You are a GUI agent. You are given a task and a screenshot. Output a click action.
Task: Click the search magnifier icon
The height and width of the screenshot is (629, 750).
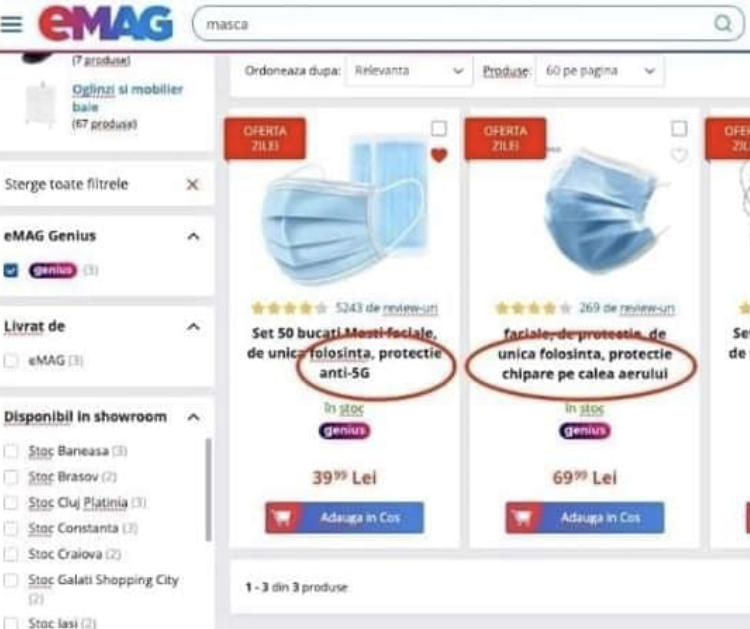[x=723, y=23]
